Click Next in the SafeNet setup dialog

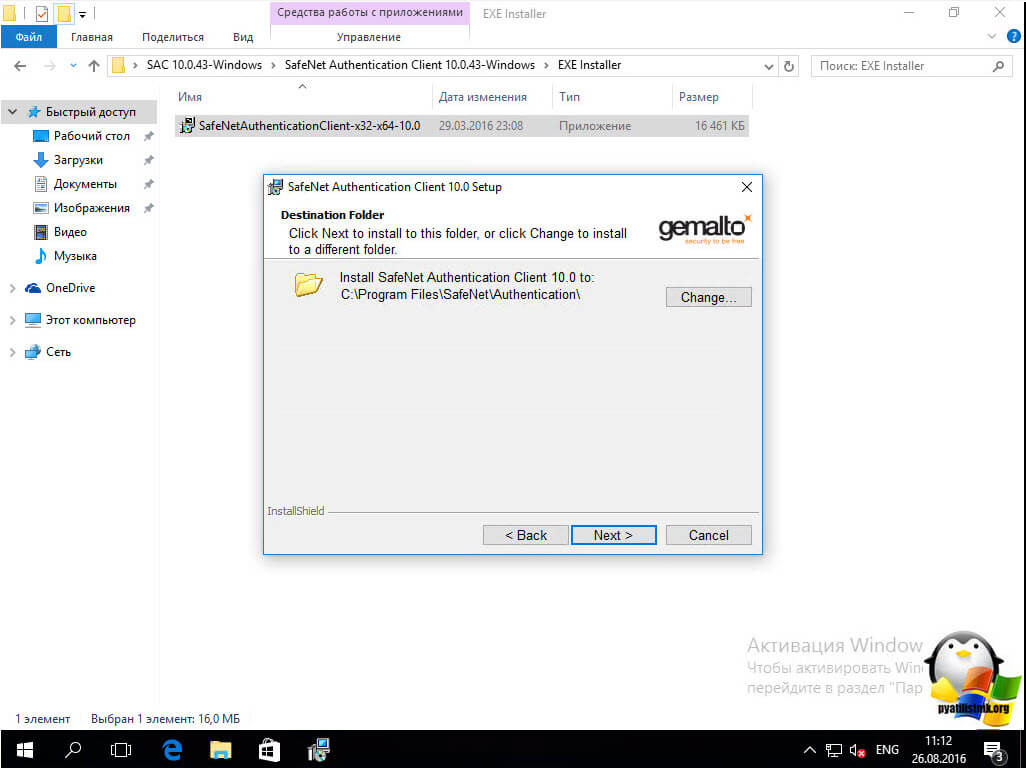[x=613, y=535]
